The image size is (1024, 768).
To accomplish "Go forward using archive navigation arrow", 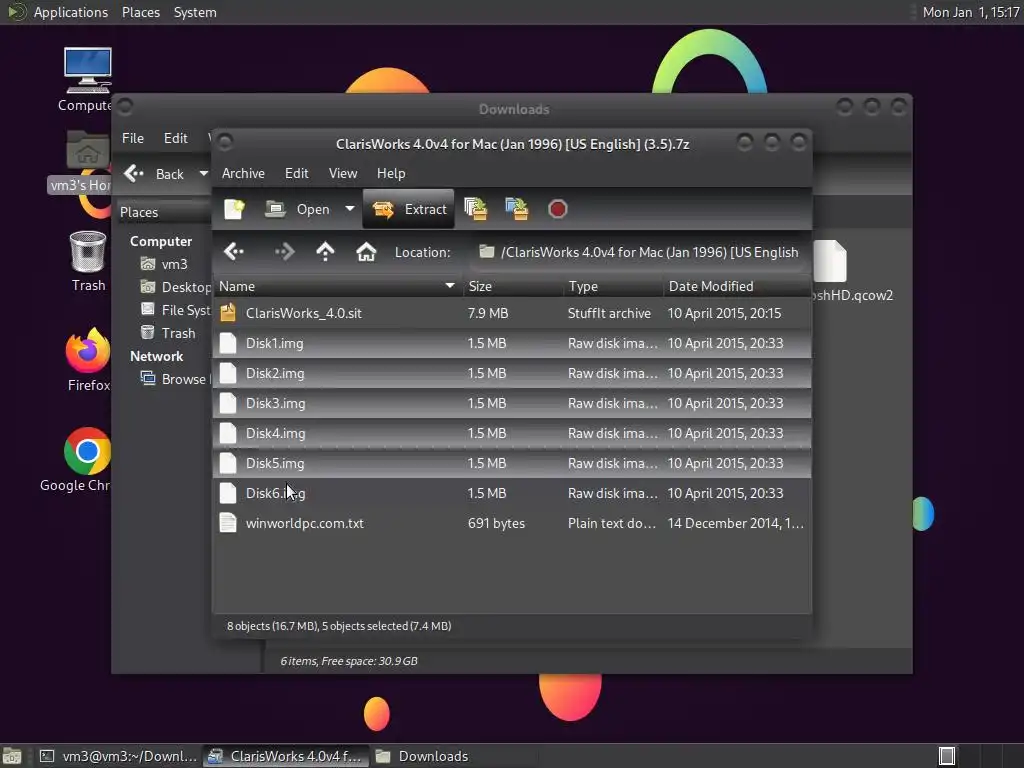I will point(284,252).
